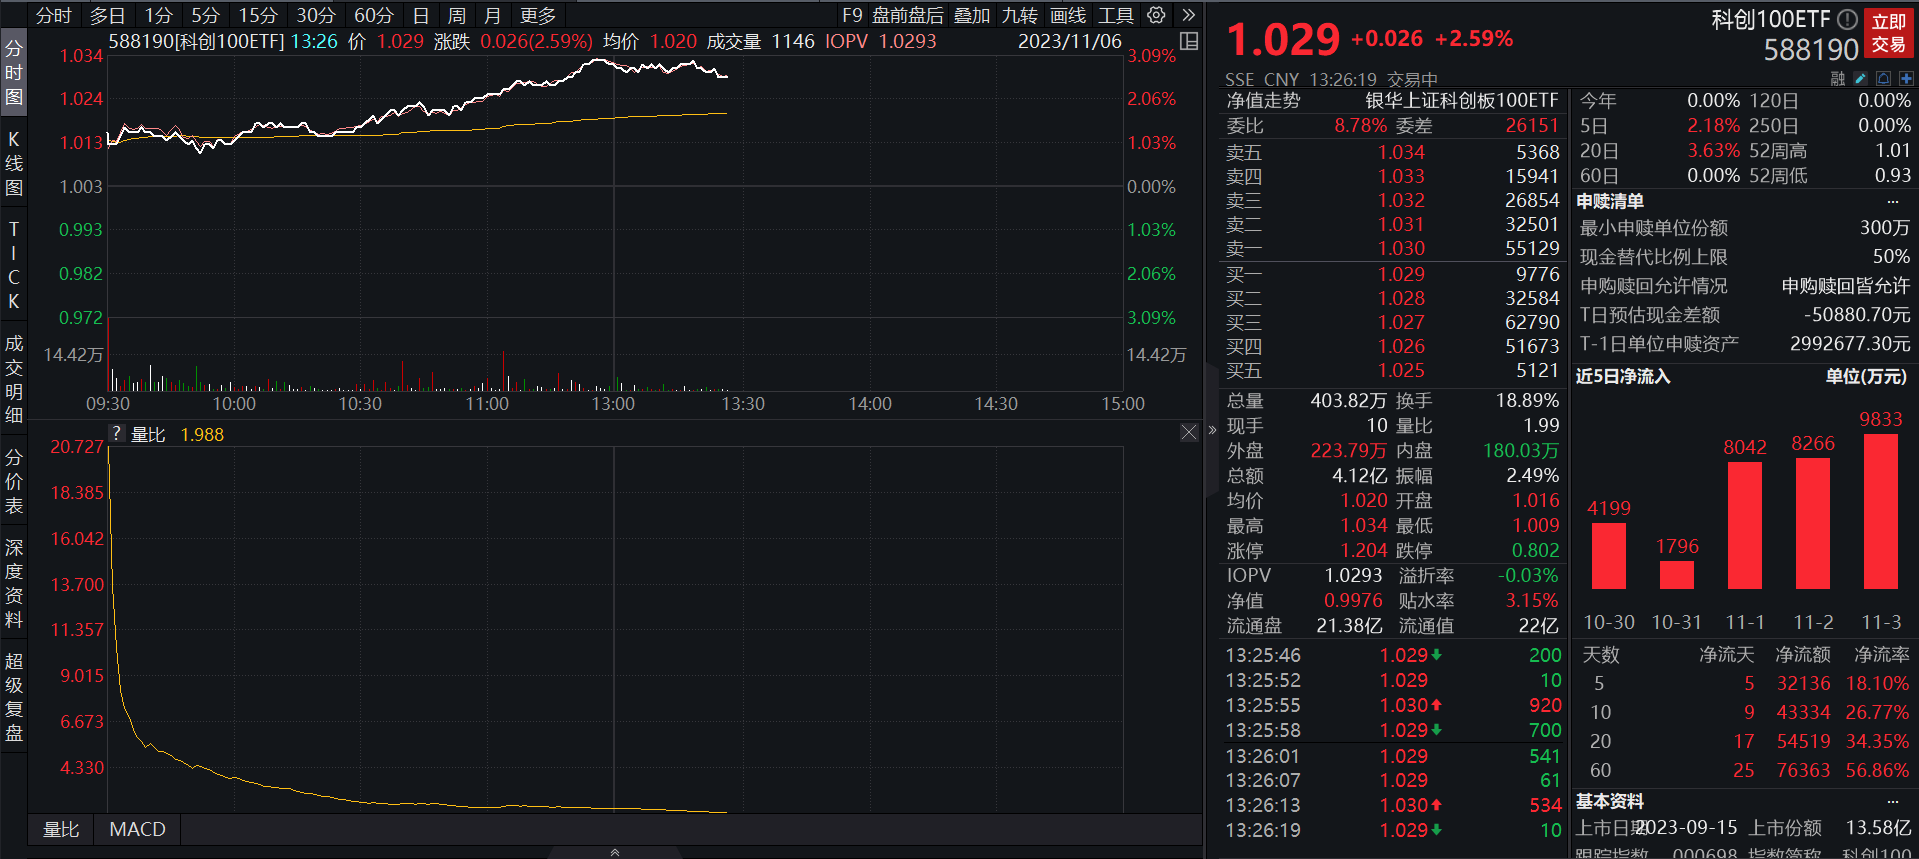The image size is (1919, 859).
Task: Switch to daily 日 chart
Action: [421, 15]
